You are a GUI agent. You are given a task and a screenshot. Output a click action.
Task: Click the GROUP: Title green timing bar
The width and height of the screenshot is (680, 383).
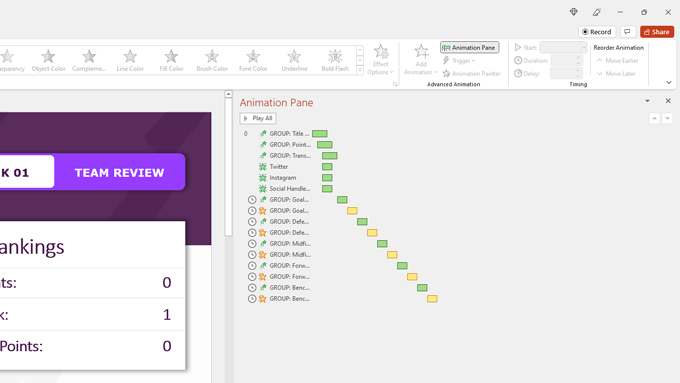point(320,134)
